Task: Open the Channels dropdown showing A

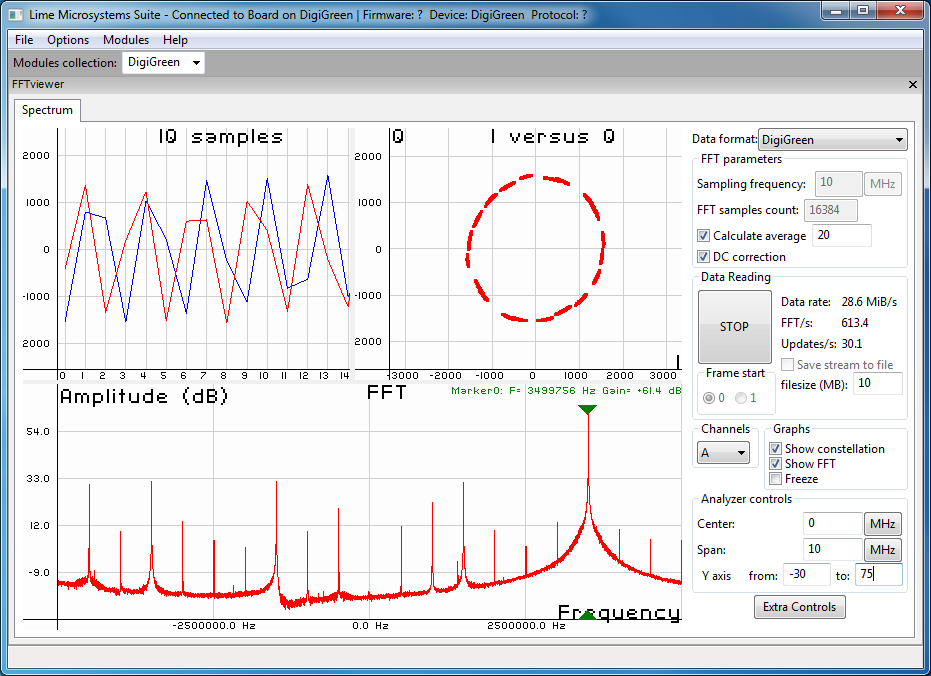Action: pyautogui.click(x=723, y=453)
